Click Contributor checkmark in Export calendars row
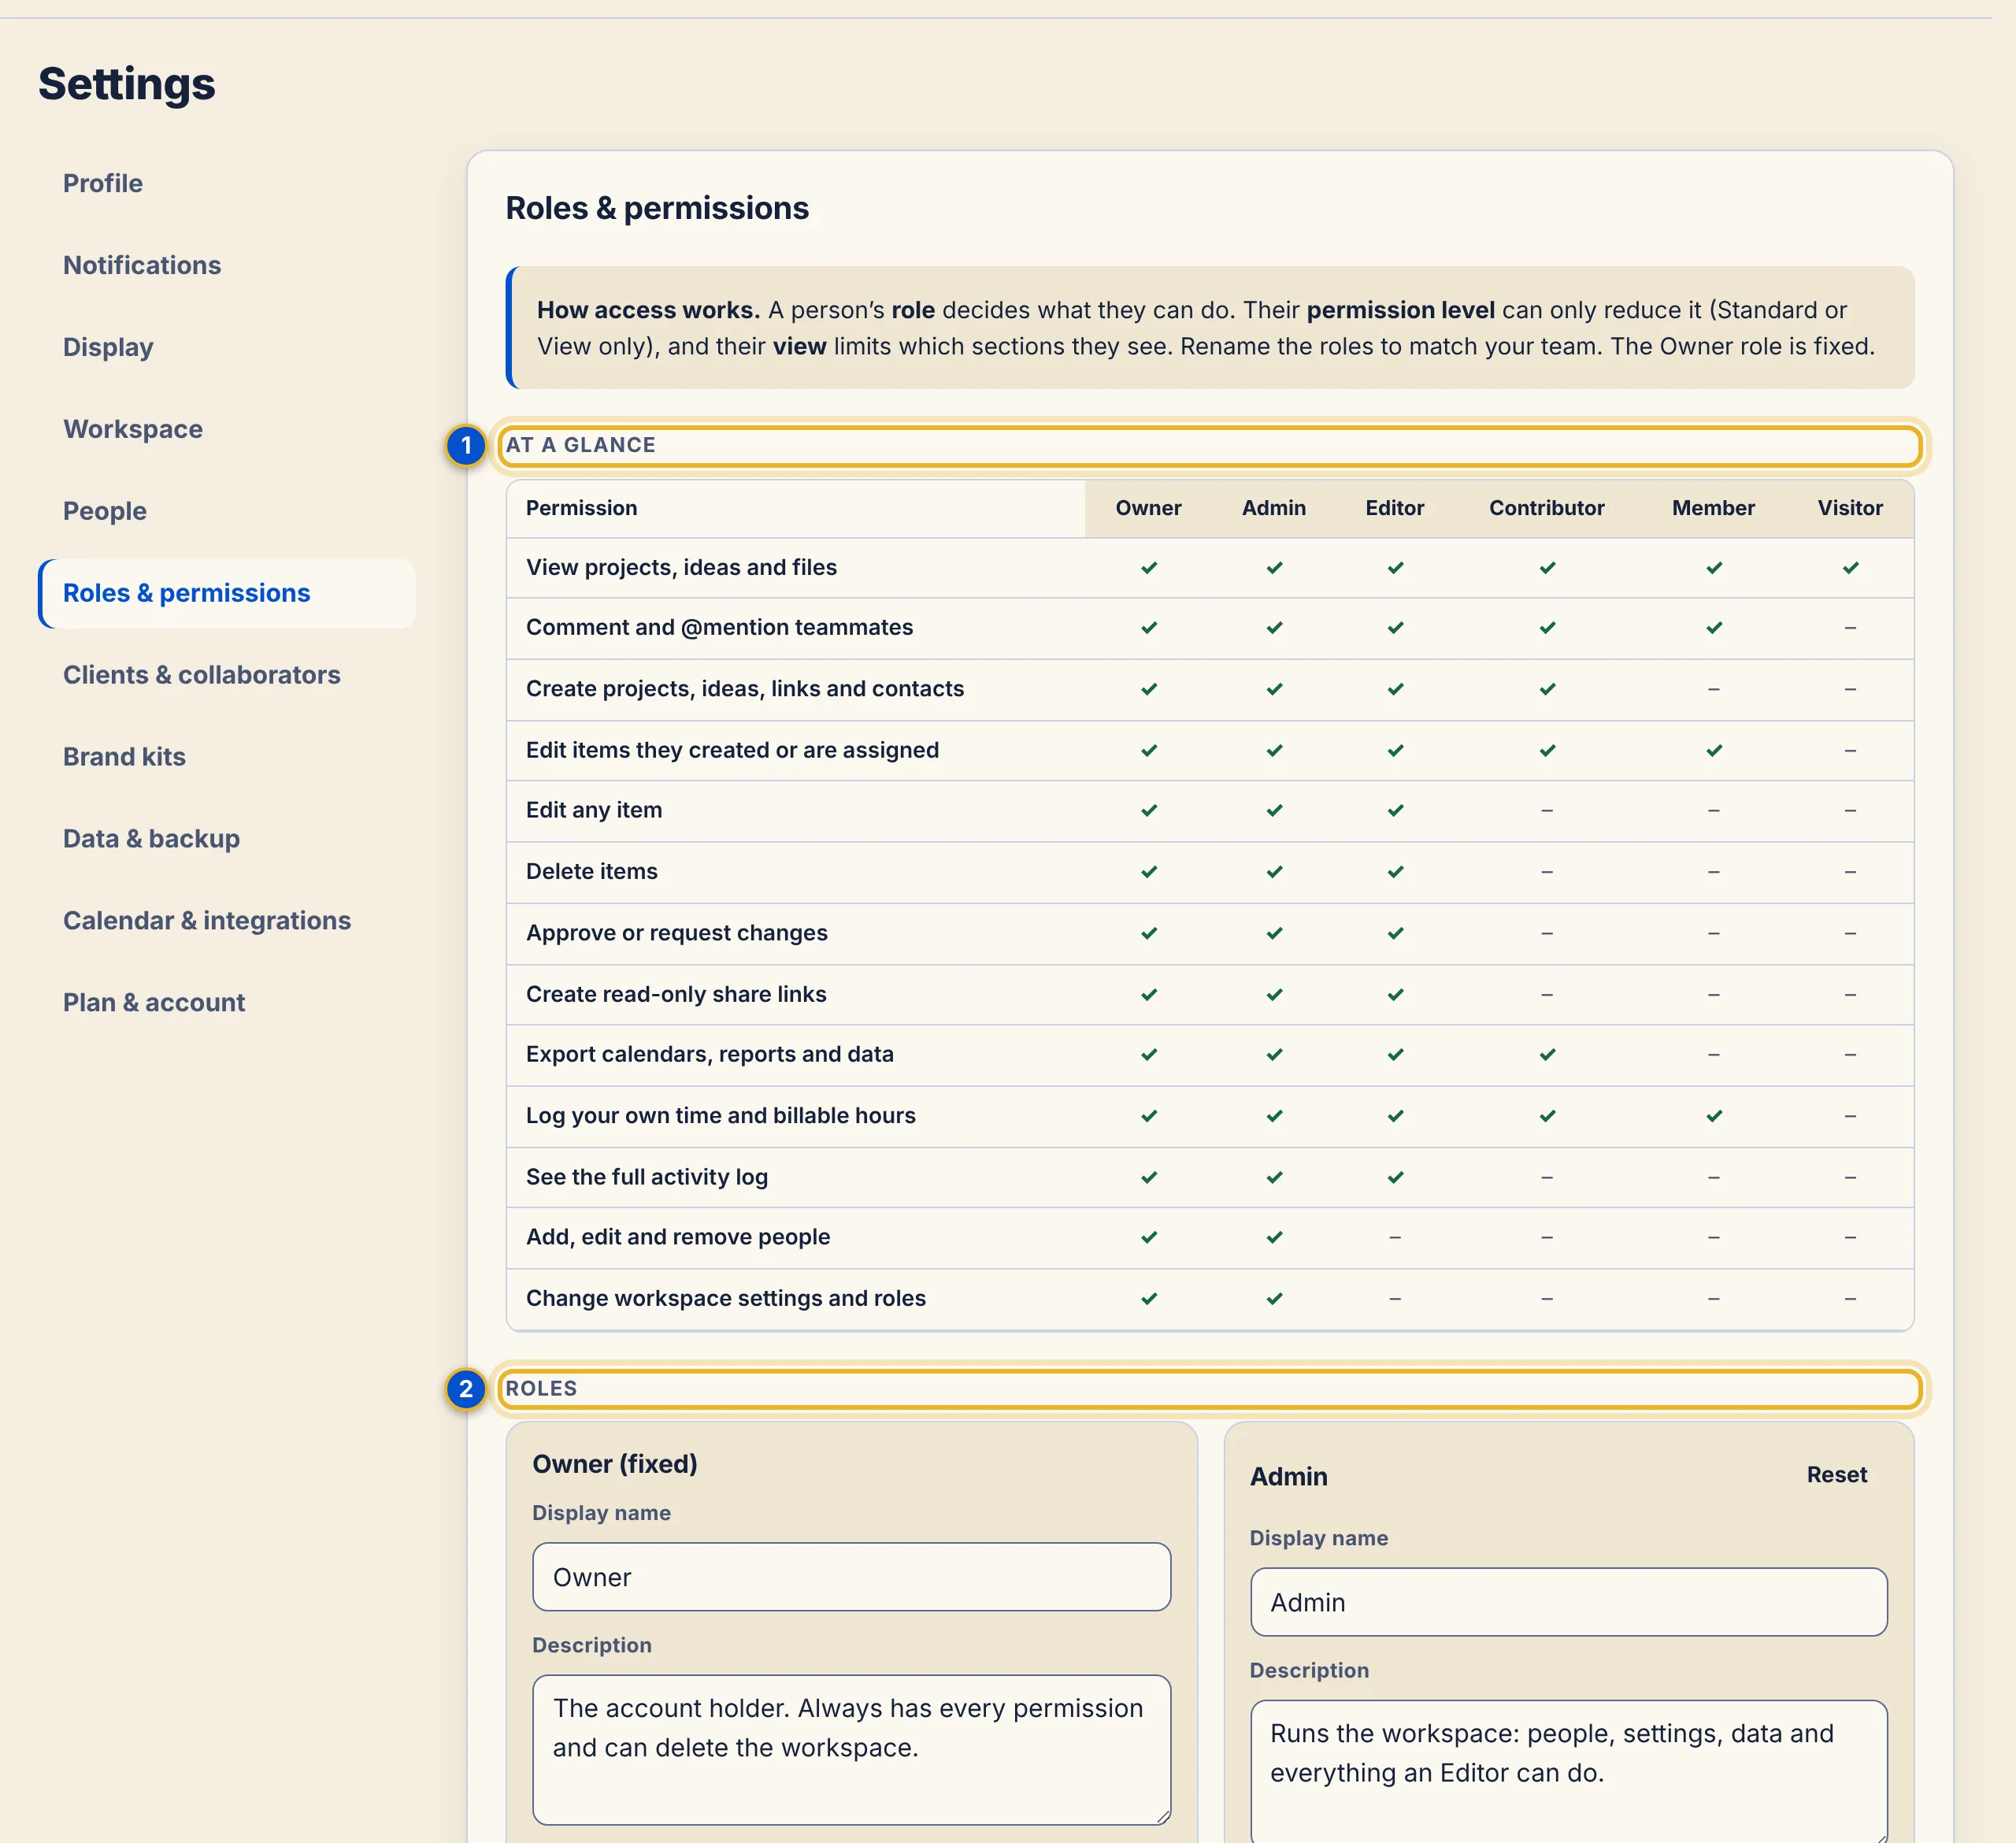 [1547, 1055]
